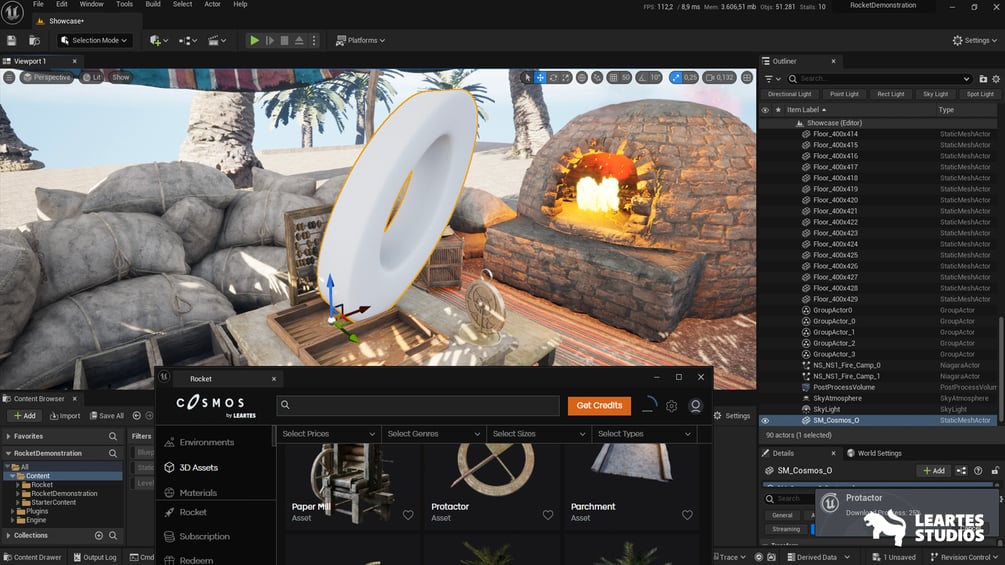This screenshot has height=565, width=1005.
Task: Expand the Favorites section in Content Browser
Action: 8,436
